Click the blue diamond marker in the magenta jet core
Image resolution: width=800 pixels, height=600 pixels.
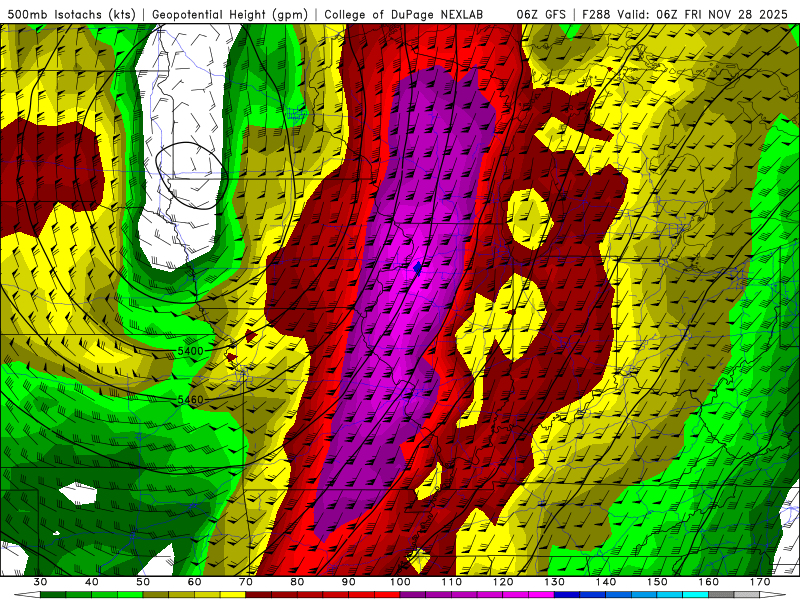(x=417, y=268)
